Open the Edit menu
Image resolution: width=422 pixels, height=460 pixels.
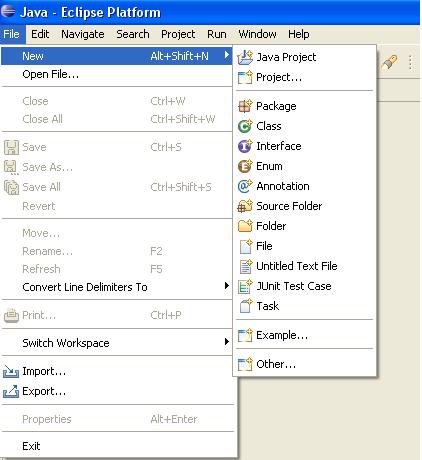40,34
